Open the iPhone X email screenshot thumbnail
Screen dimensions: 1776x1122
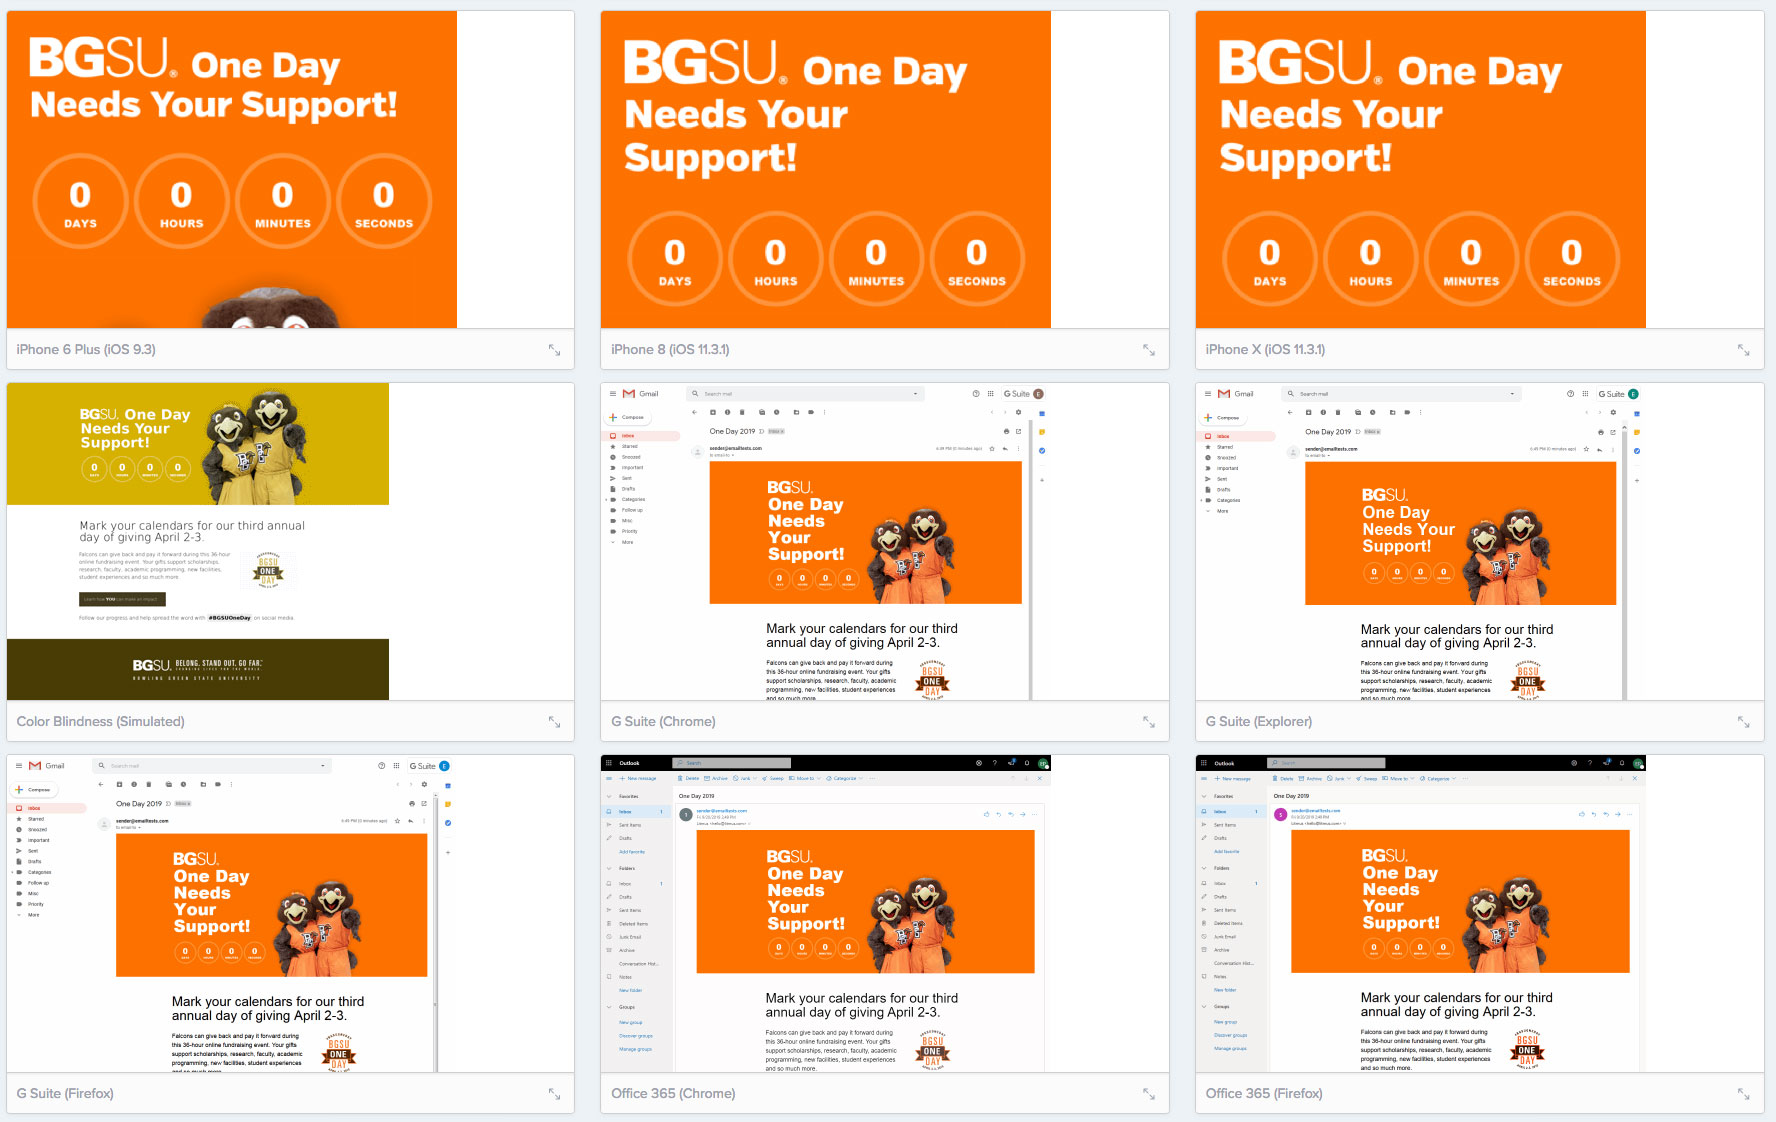[1479, 170]
